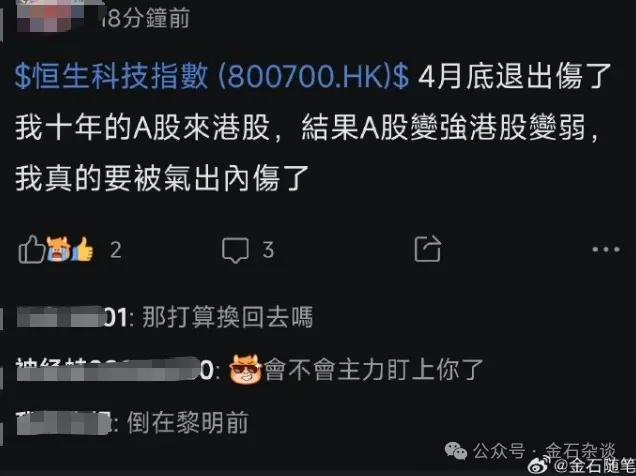
Task: Click the @金石随笔 Weibo handle
Action: tap(594, 466)
